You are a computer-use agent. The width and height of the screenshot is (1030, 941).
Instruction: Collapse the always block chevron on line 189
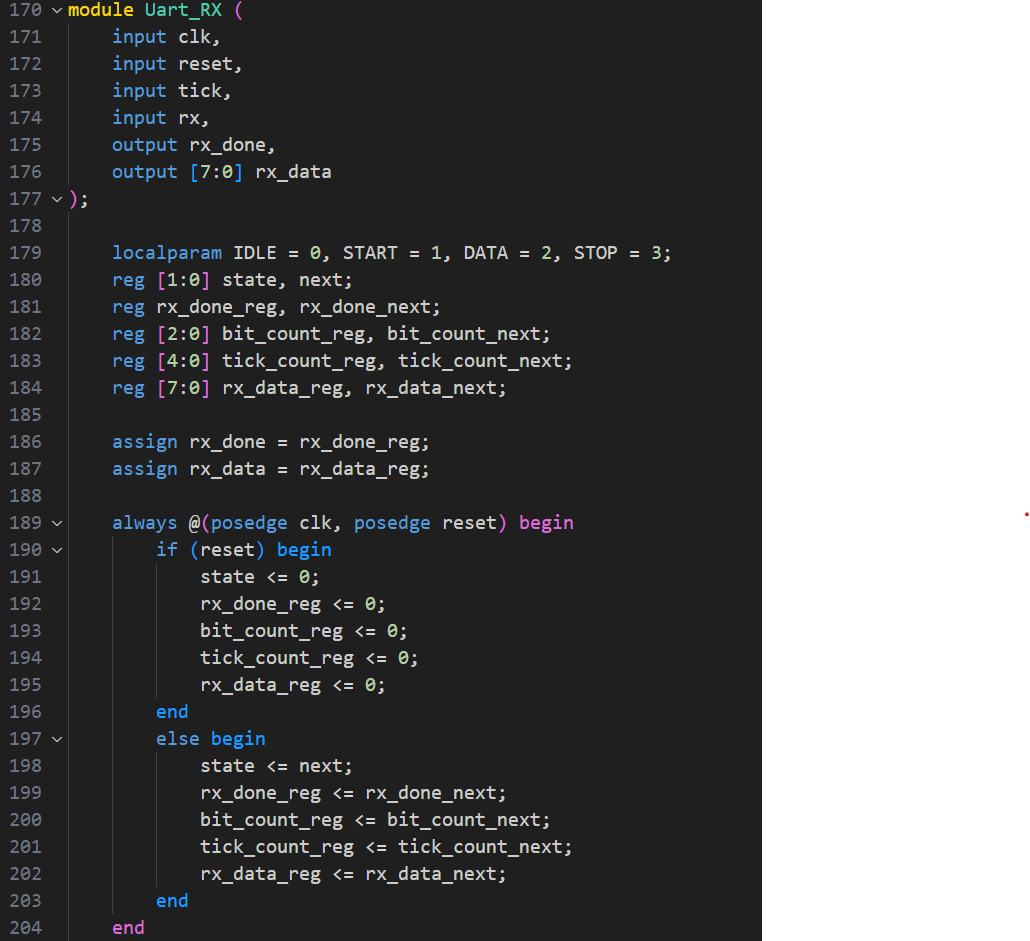pos(57,523)
